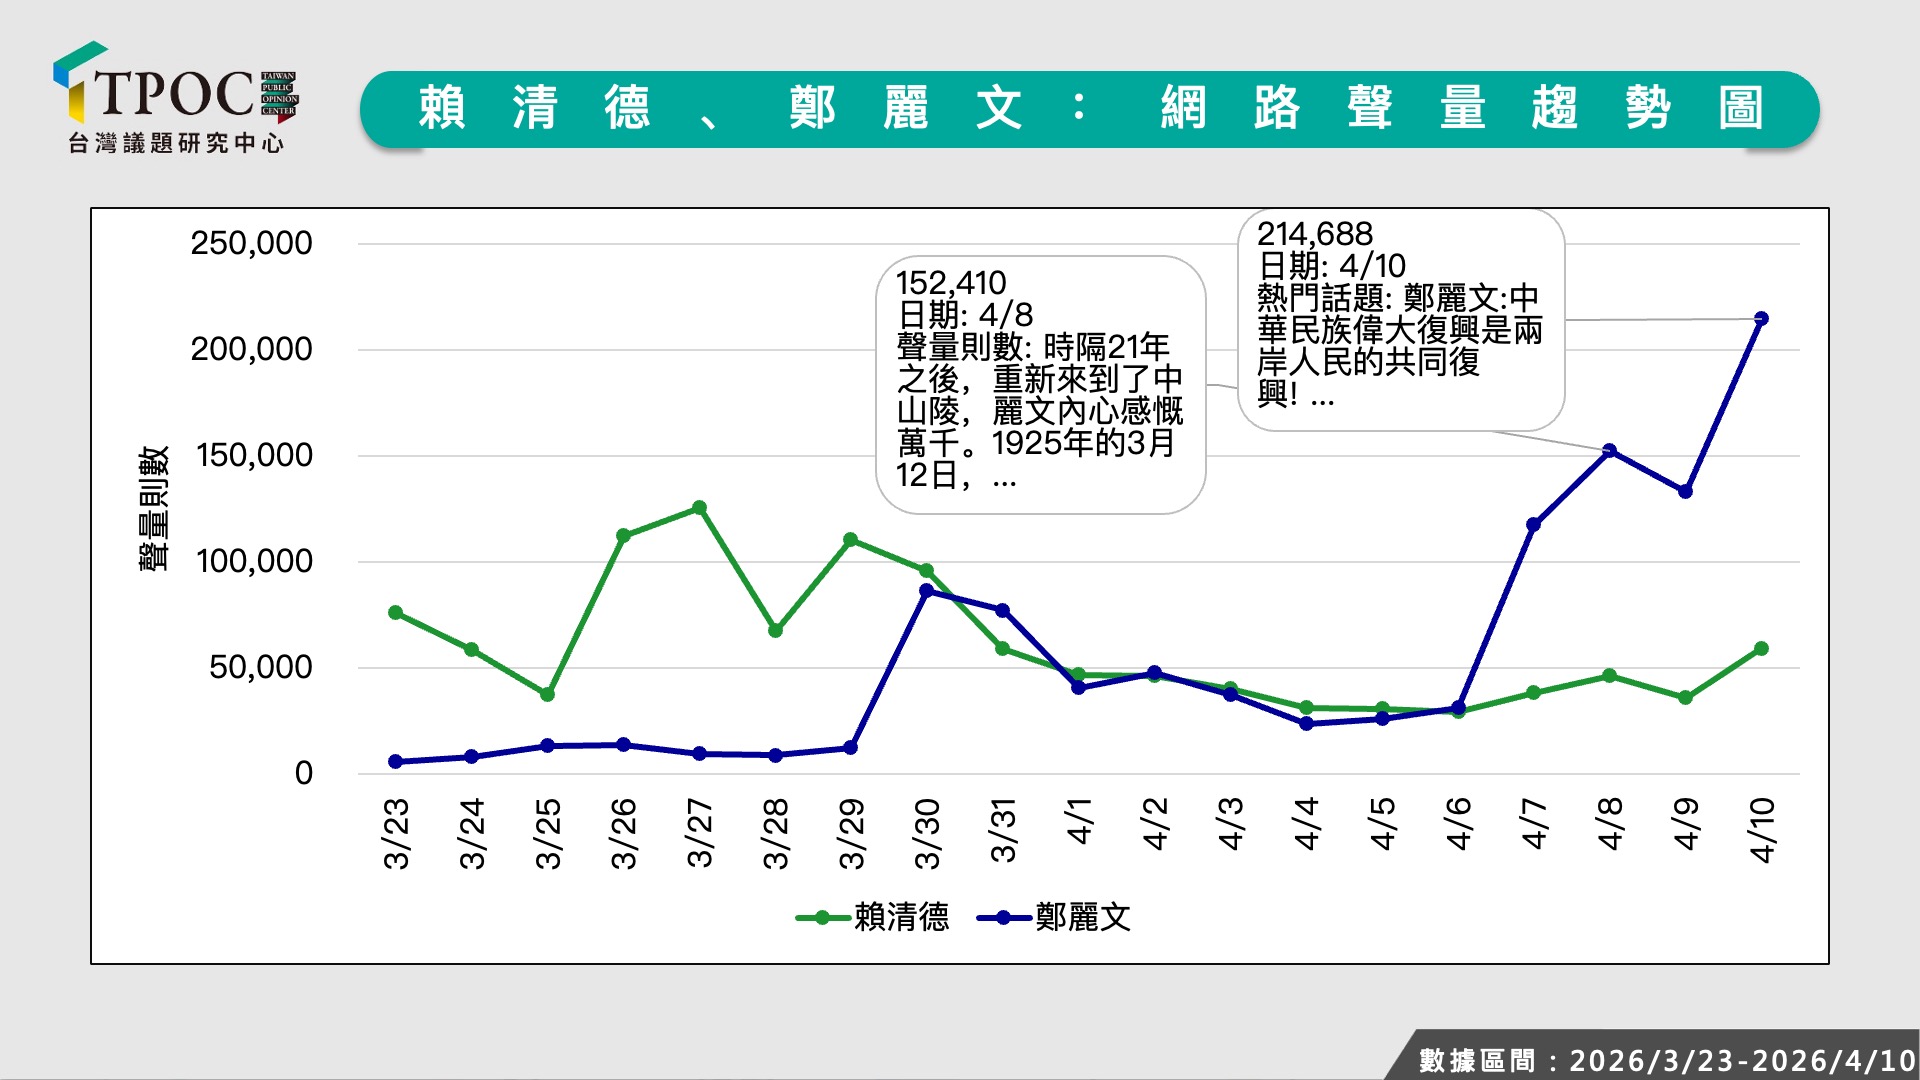
Task: Click the 152,410 callout annotation box
Action: click(x=1040, y=384)
